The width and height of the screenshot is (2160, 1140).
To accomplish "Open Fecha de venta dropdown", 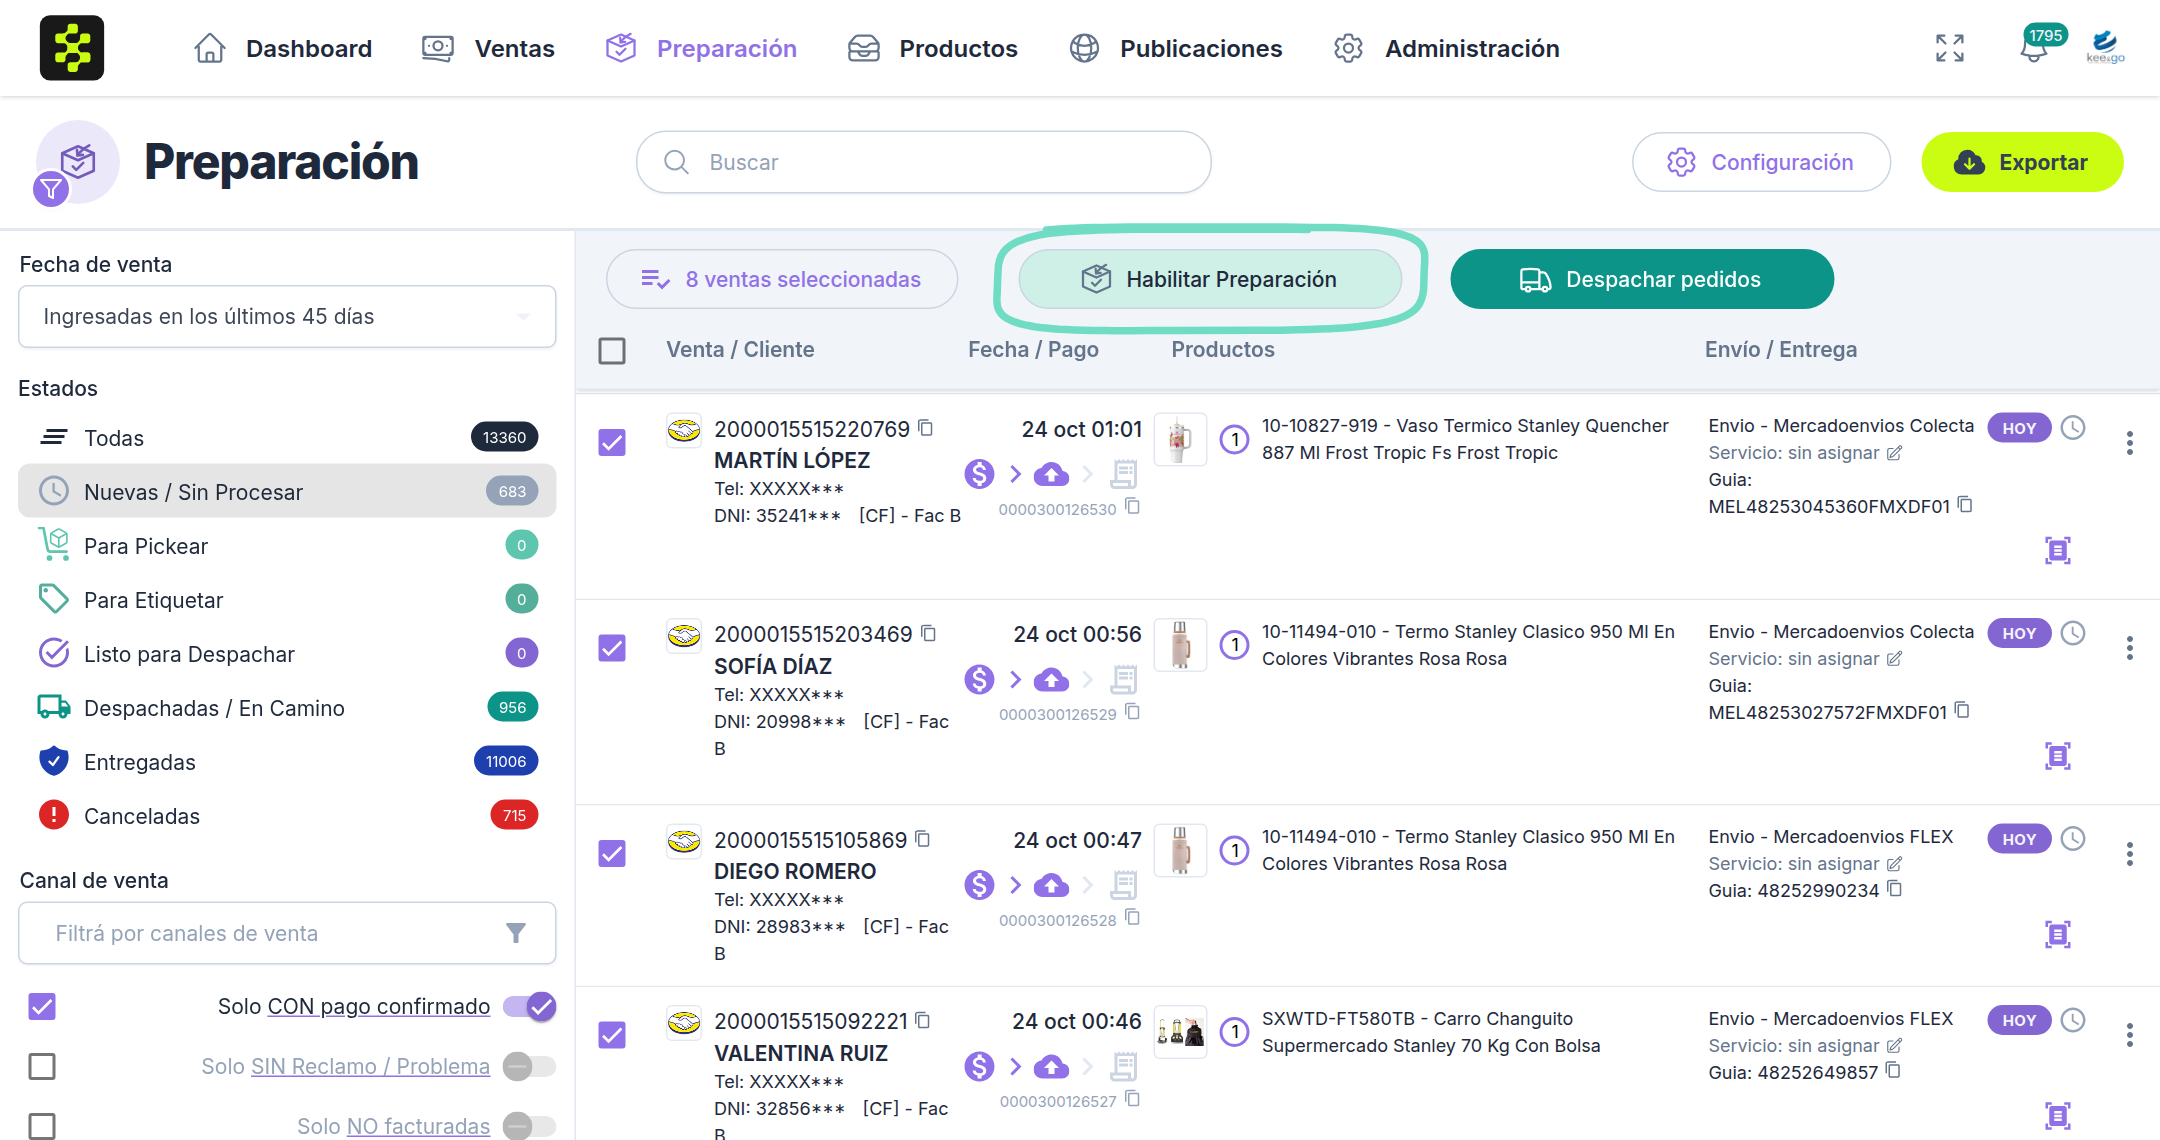I will click(287, 316).
